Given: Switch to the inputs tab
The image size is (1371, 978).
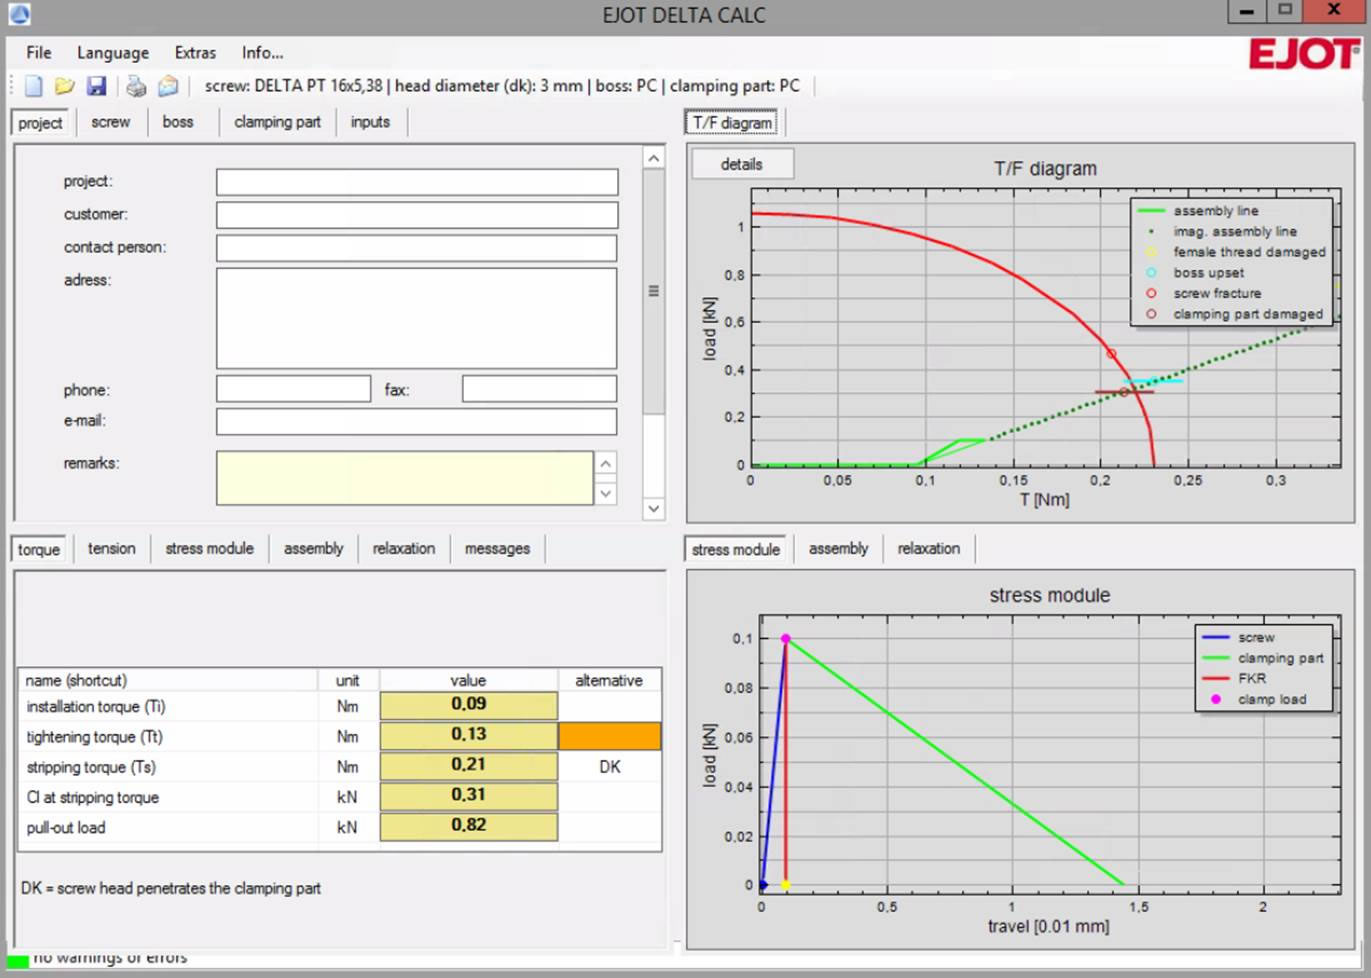Looking at the screenshot, I should pyautogui.click(x=370, y=122).
